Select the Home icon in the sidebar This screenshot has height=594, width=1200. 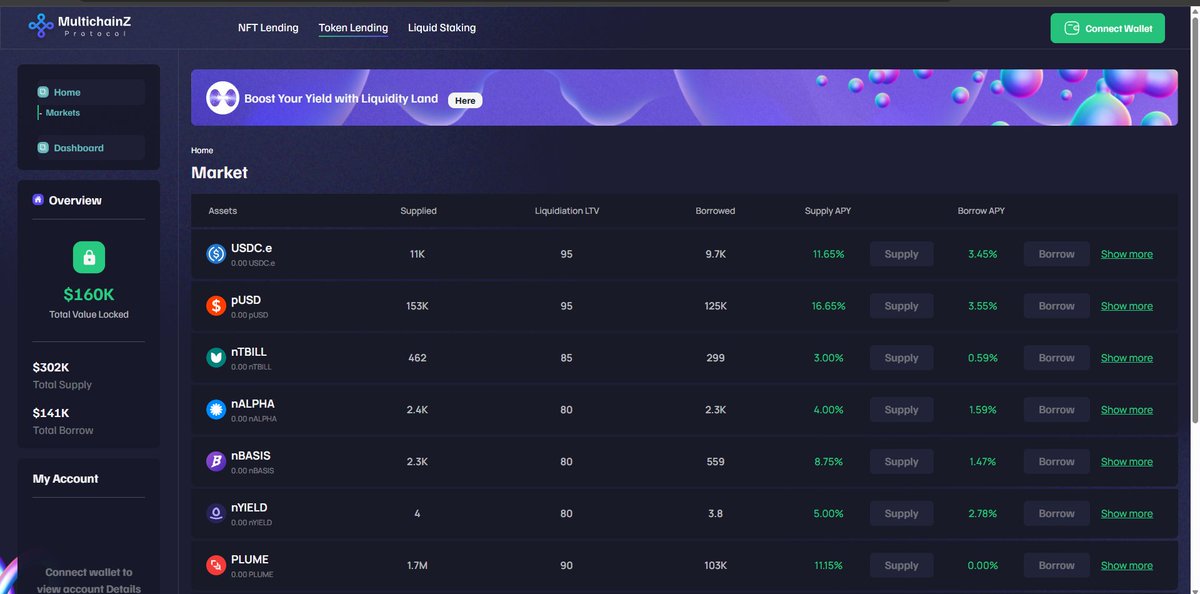[x=42, y=91]
